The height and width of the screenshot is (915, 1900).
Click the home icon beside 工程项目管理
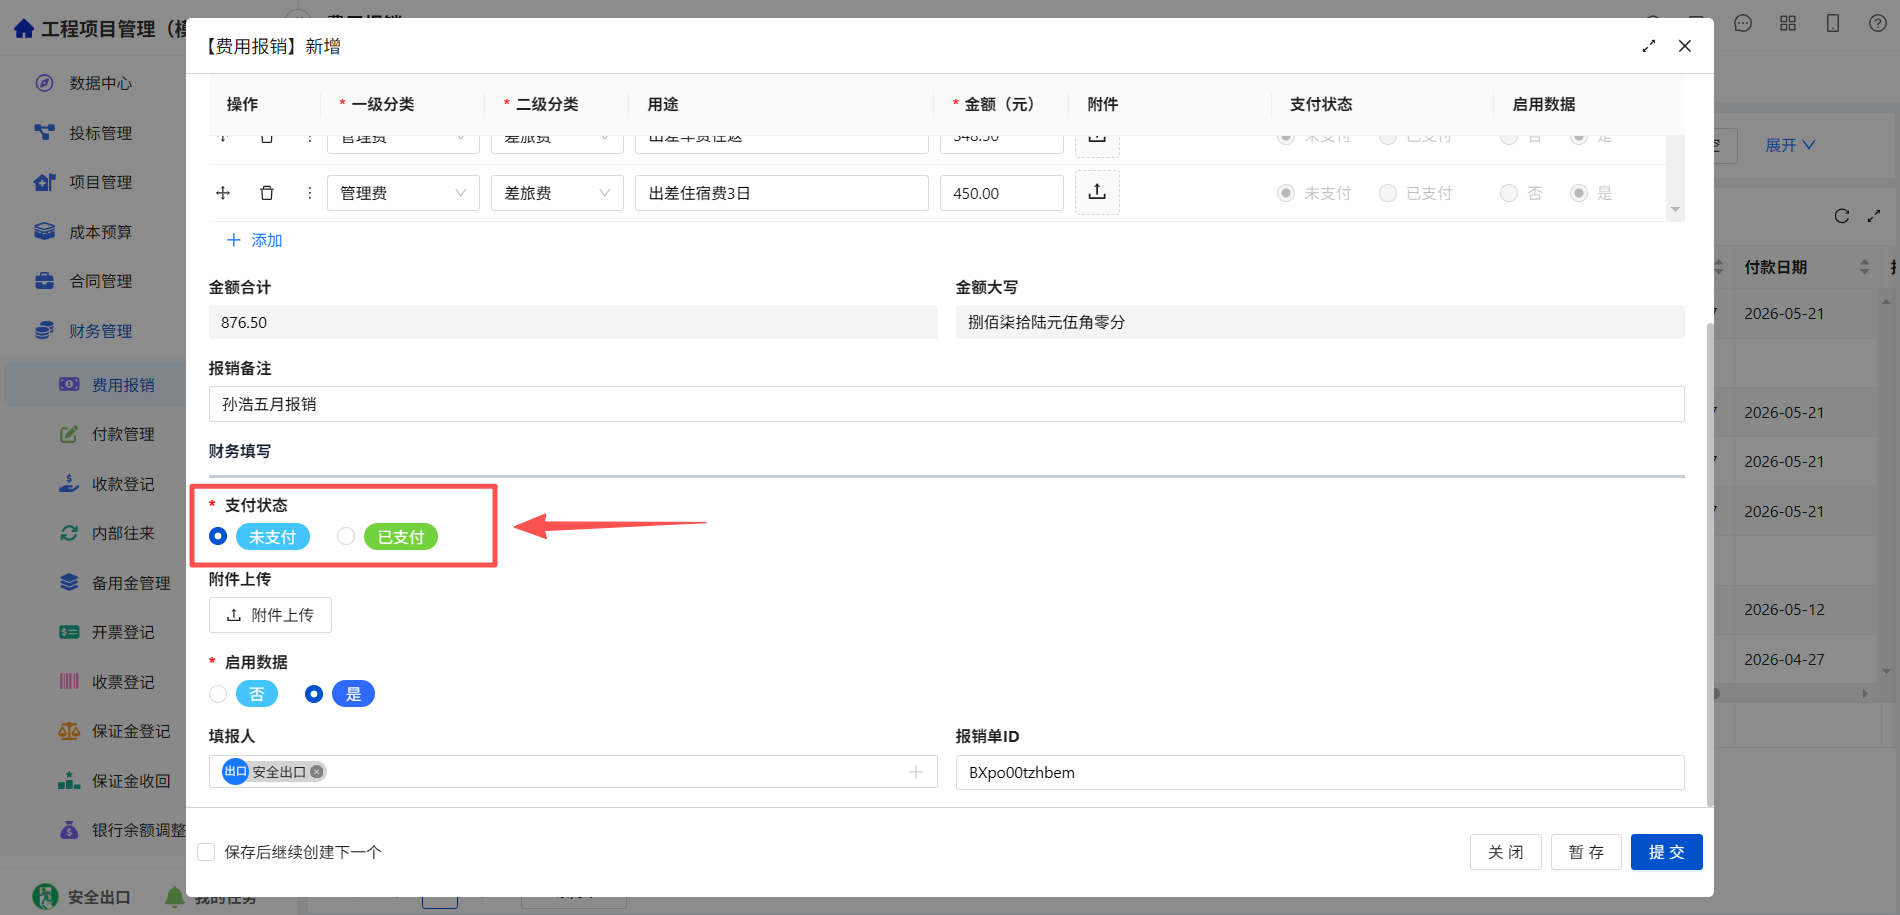[24, 28]
